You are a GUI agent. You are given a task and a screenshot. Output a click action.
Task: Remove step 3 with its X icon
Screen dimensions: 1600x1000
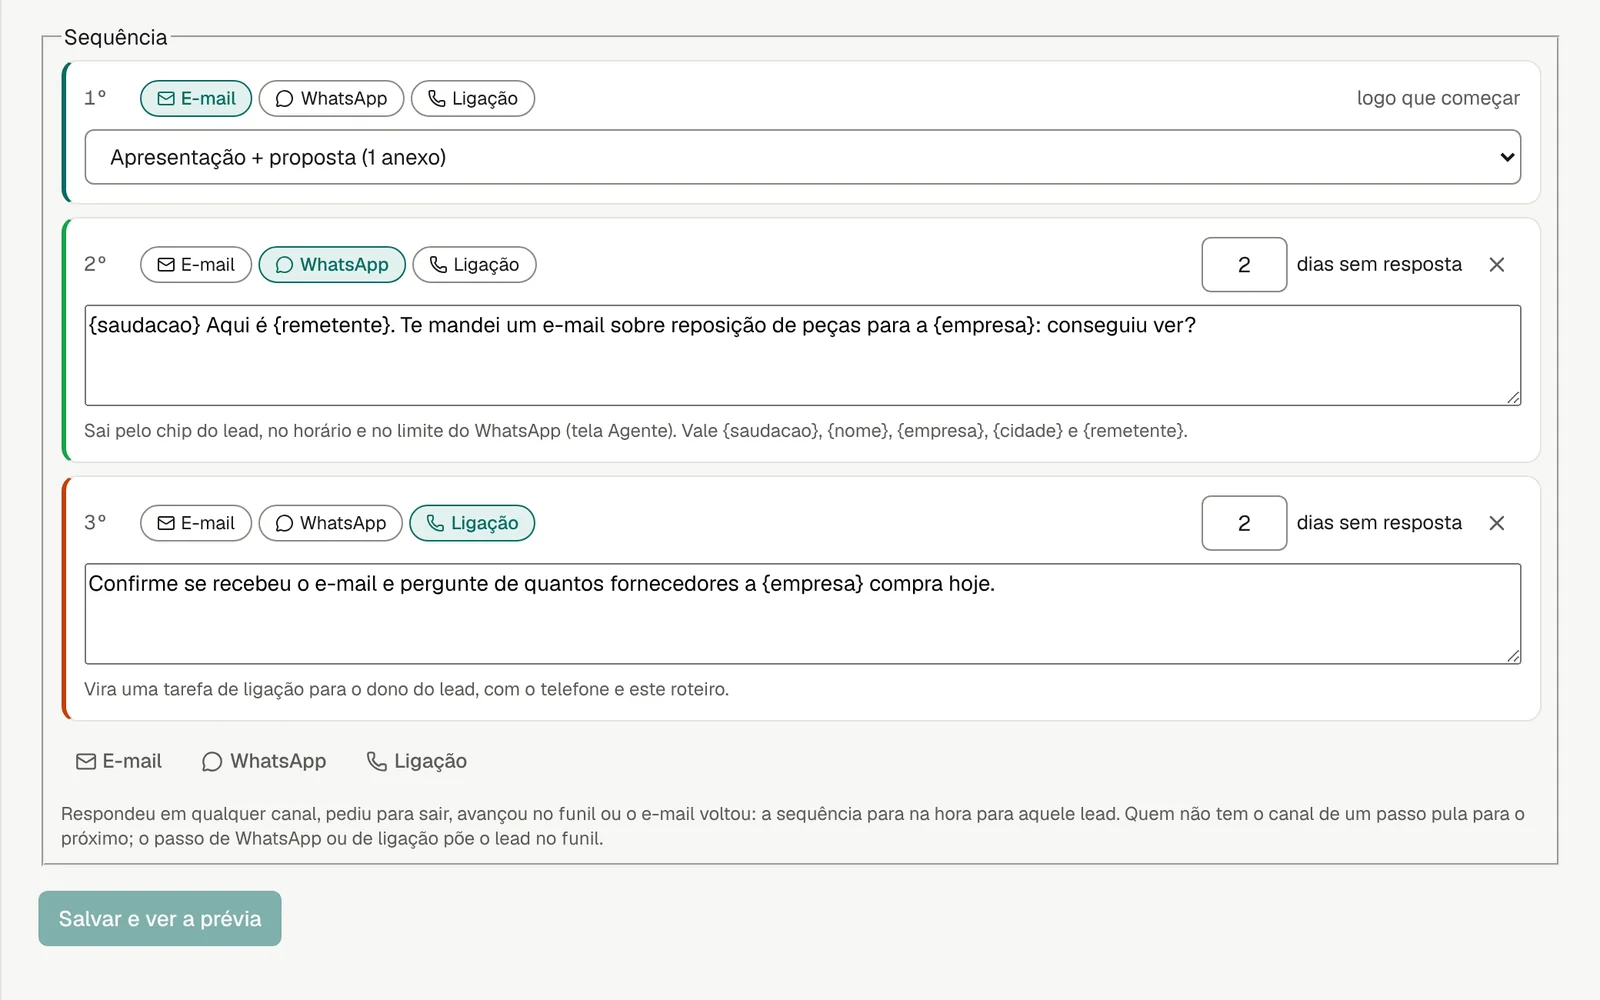(1497, 523)
